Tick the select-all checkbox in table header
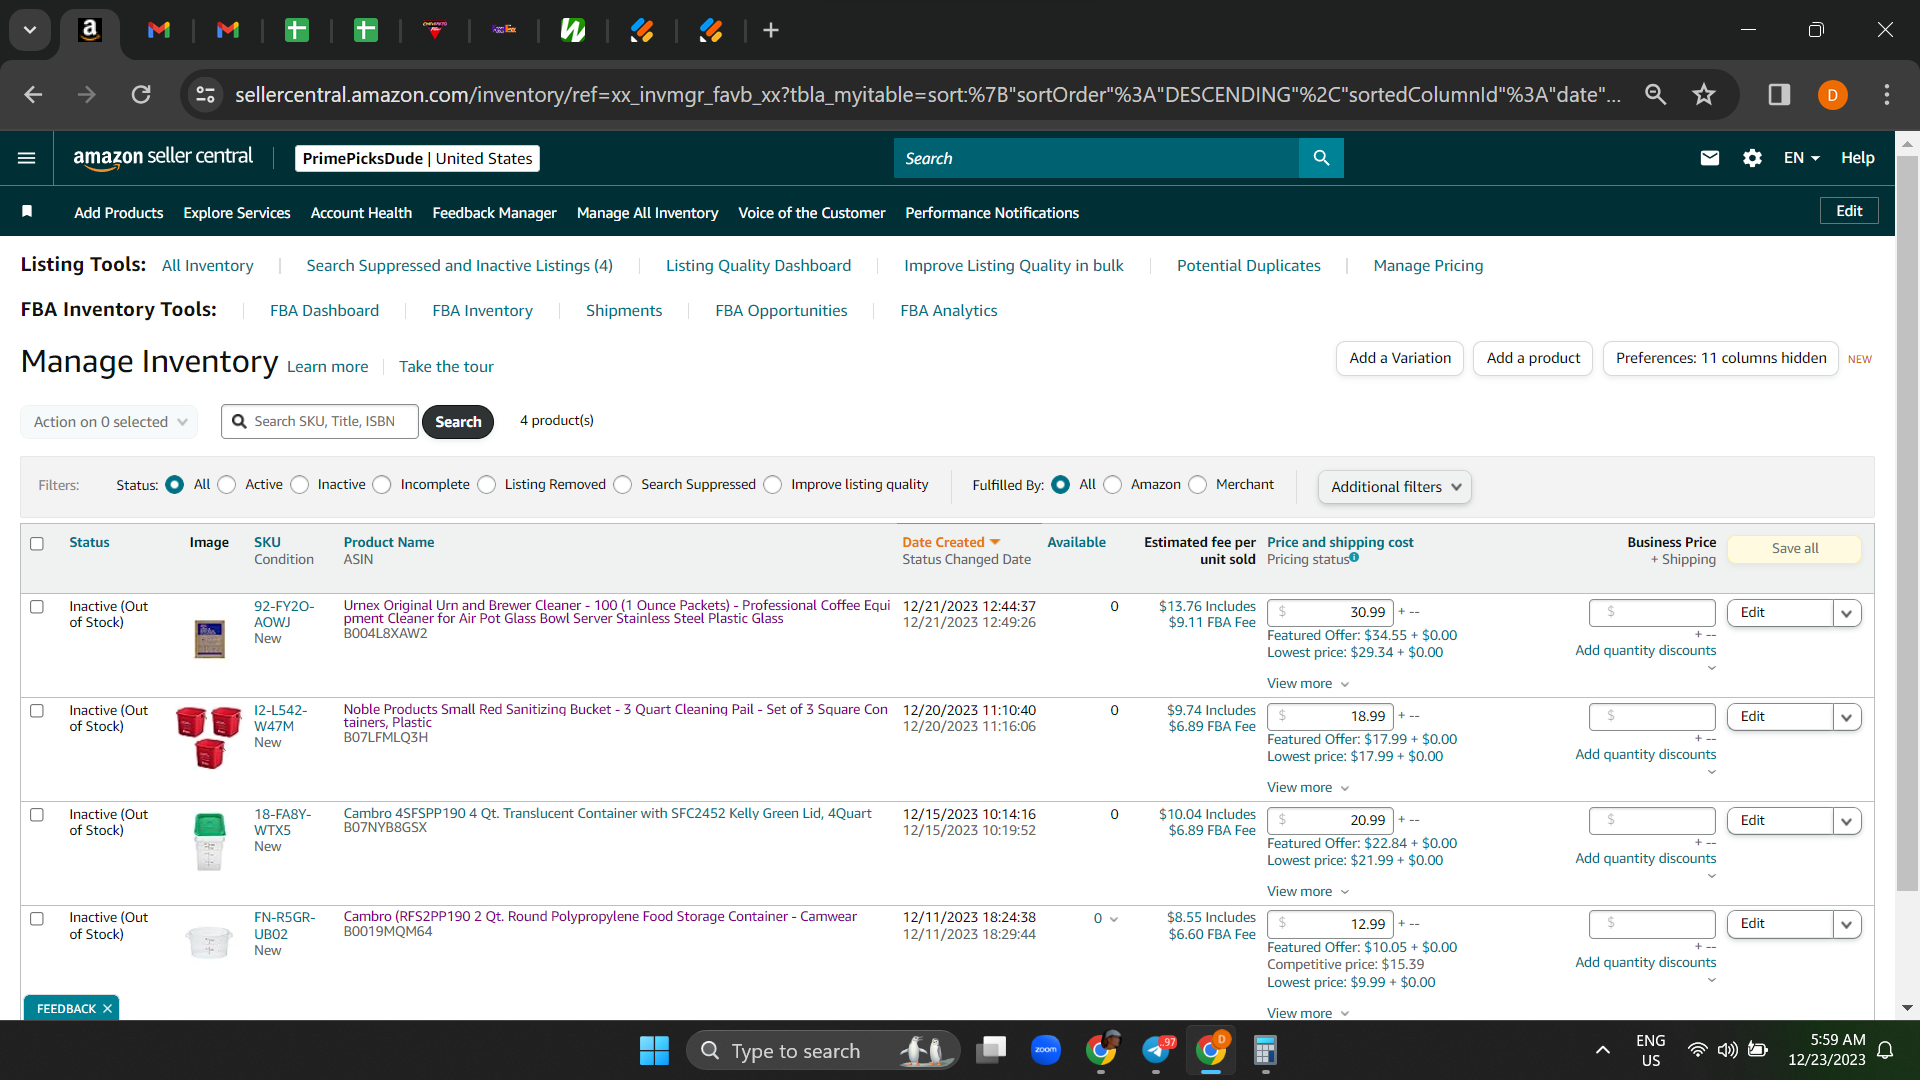 pyautogui.click(x=37, y=544)
